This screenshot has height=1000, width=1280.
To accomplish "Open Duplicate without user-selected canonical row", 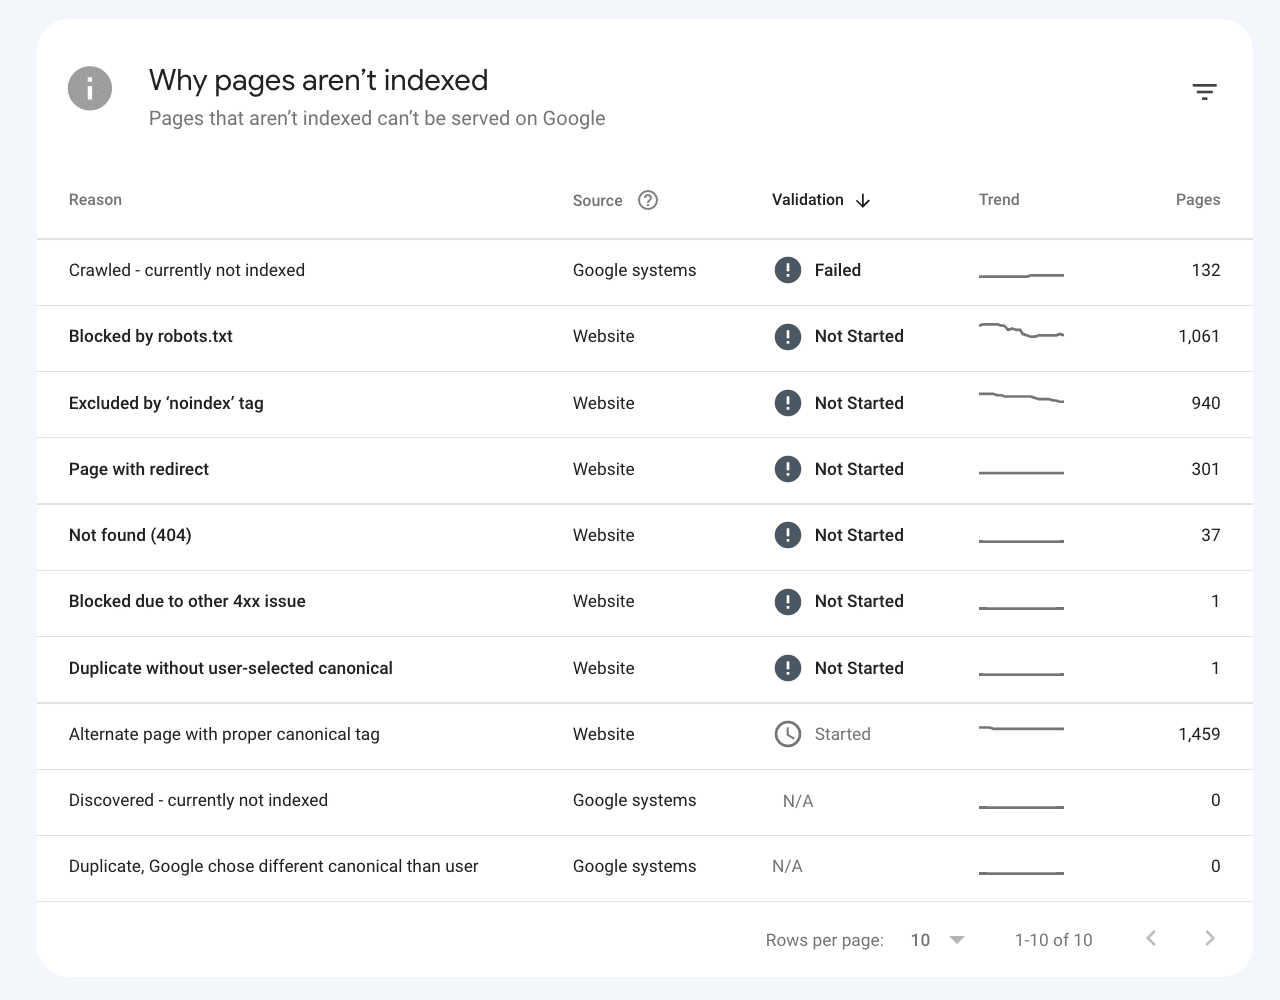I will click(x=645, y=669).
